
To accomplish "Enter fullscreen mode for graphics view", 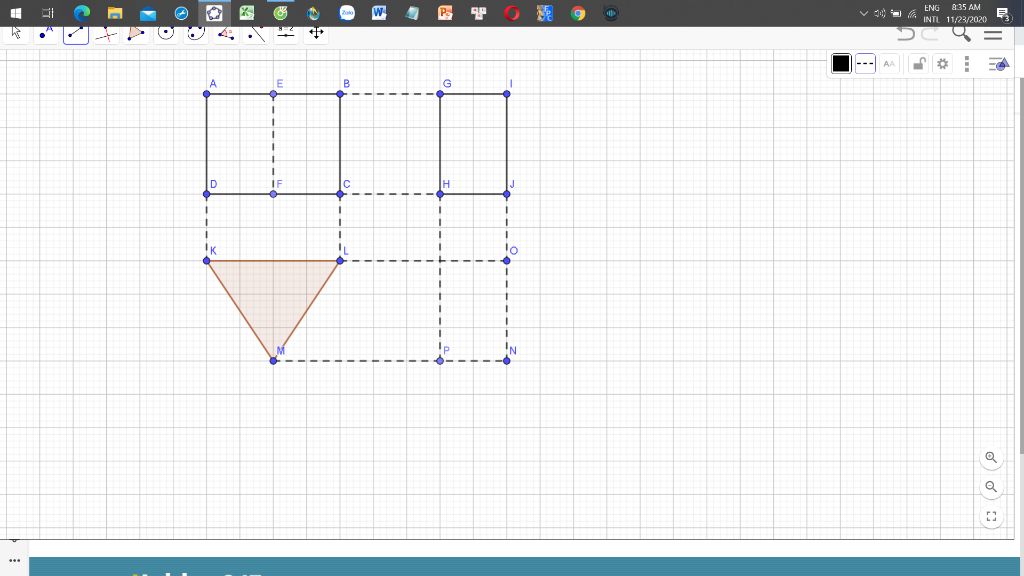I will pyautogui.click(x=991, y=517).
